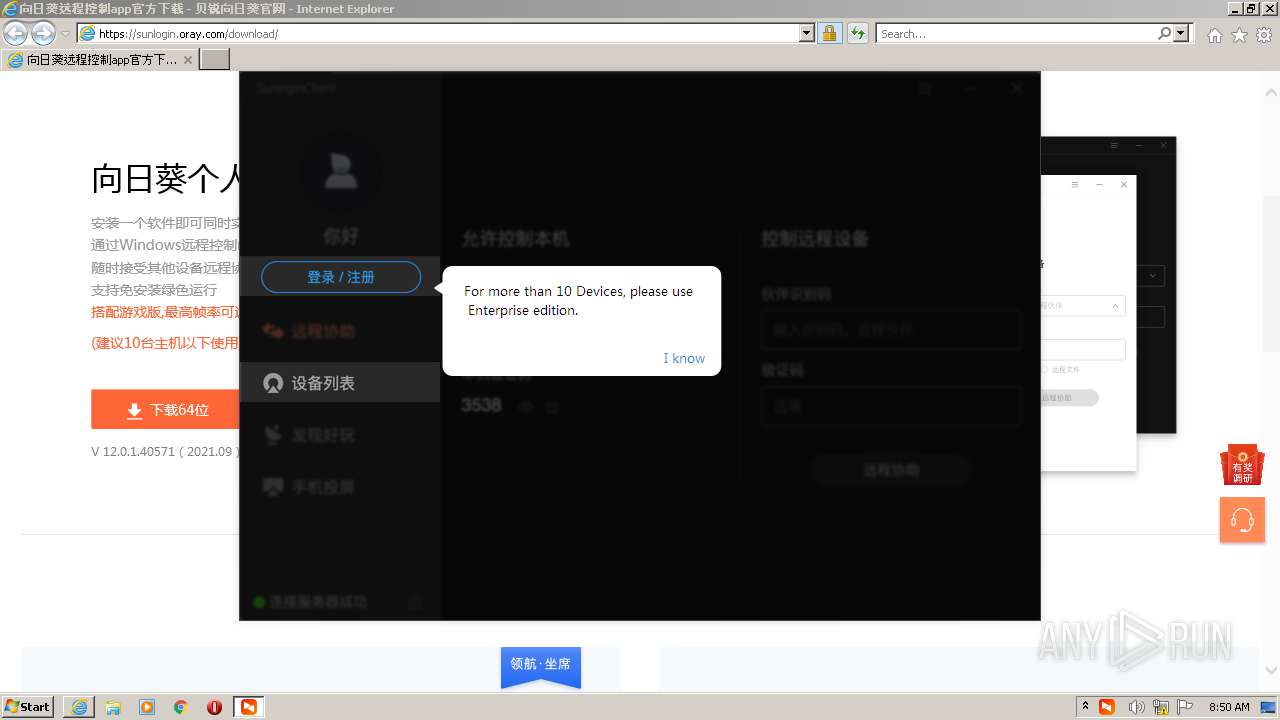This screenshot has height=720, width=1280.
Task: Open the dimmed app window menu icon
Action: click(x=925, y=88)
